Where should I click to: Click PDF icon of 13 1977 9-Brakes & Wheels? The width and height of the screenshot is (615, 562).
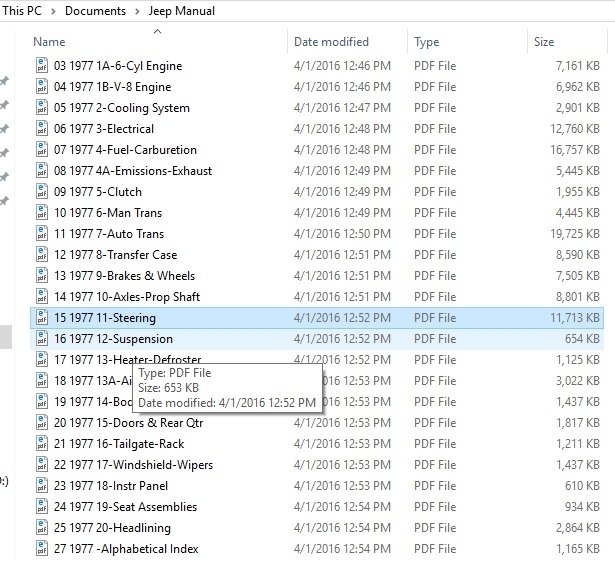(42, 275)
